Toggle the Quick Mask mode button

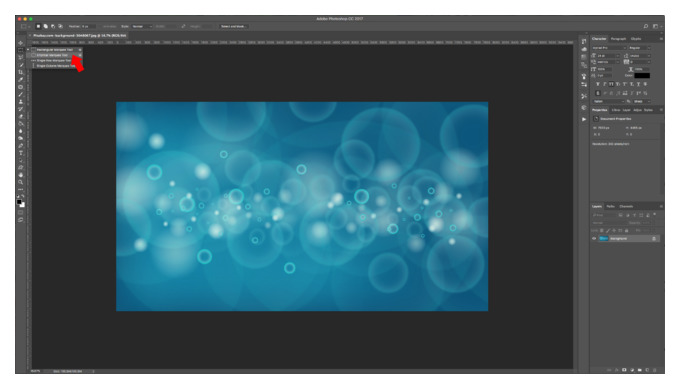pos(21,212)
